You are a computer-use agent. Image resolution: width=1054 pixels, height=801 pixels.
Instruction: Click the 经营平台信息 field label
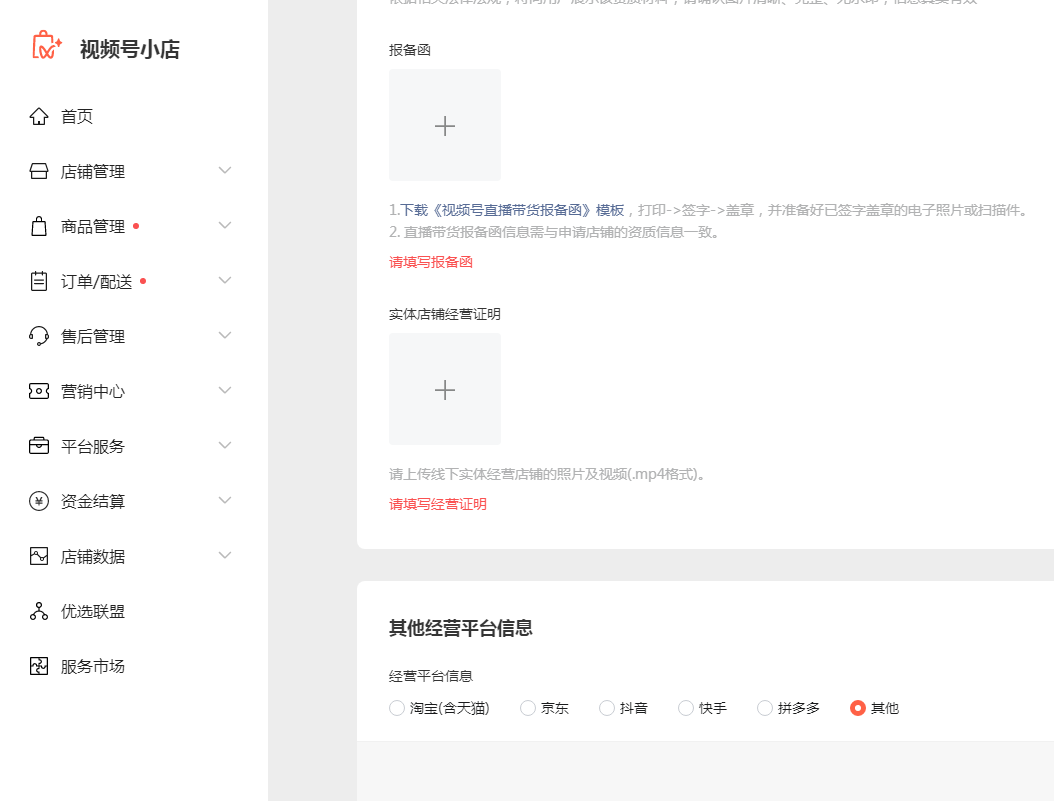(x=431, y=676)
